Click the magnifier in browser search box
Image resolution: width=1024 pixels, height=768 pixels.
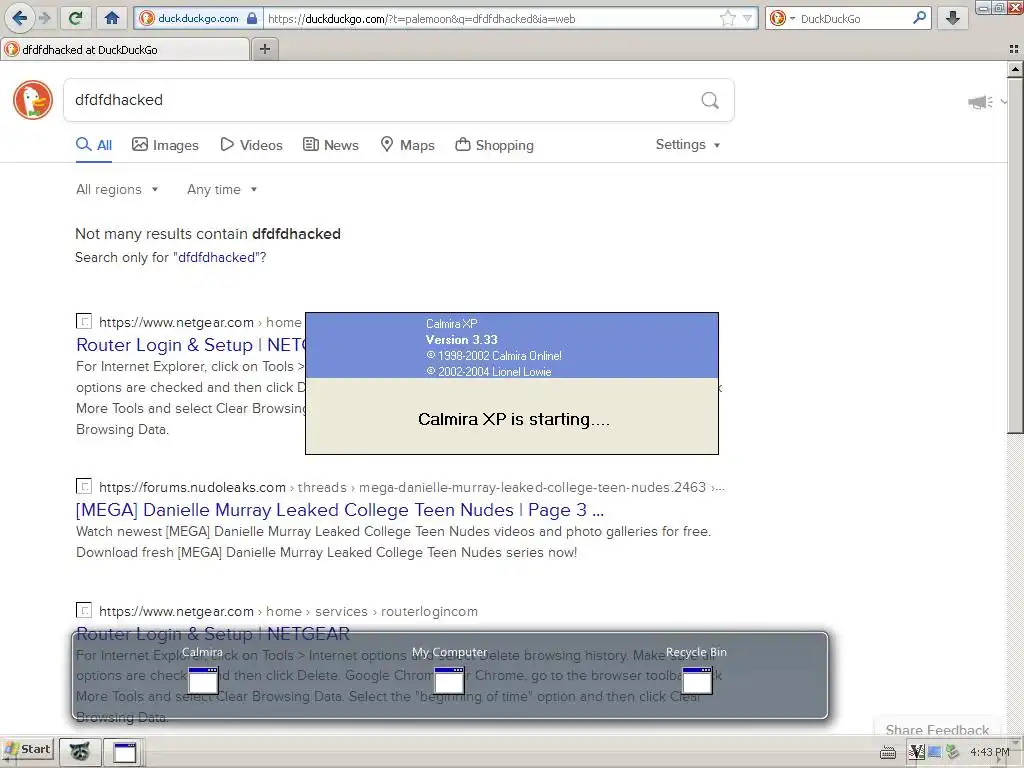(x=919, y=18)
